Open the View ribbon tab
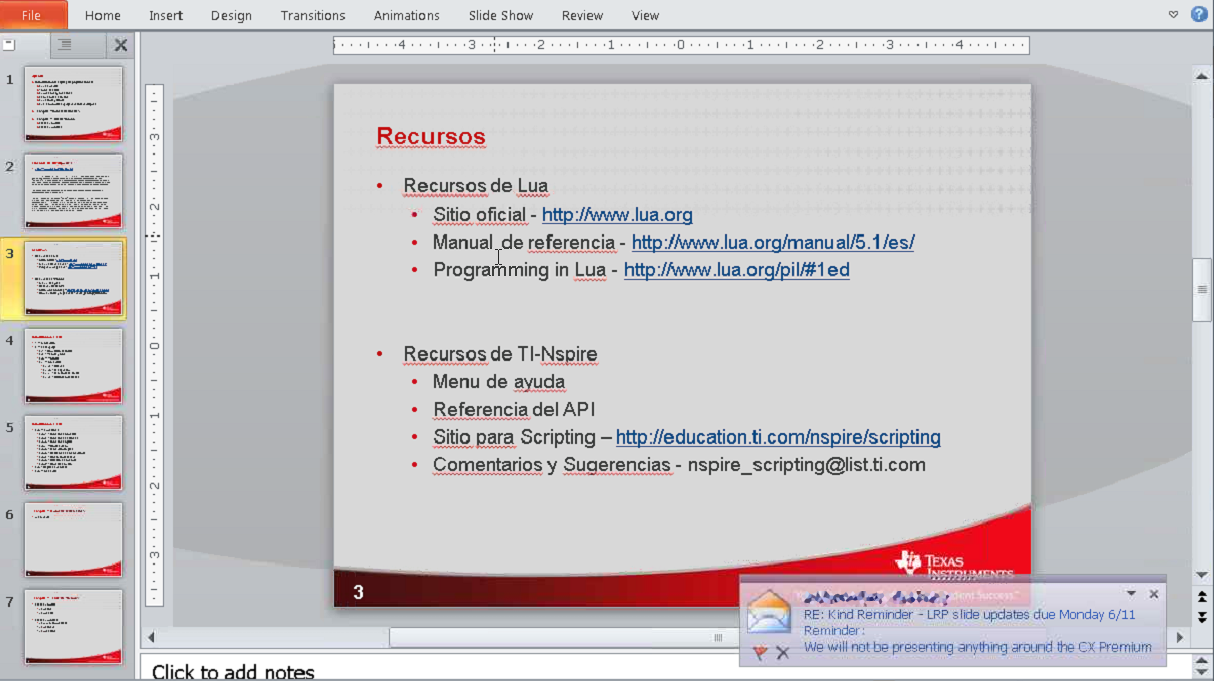 [x=646, y=15]
